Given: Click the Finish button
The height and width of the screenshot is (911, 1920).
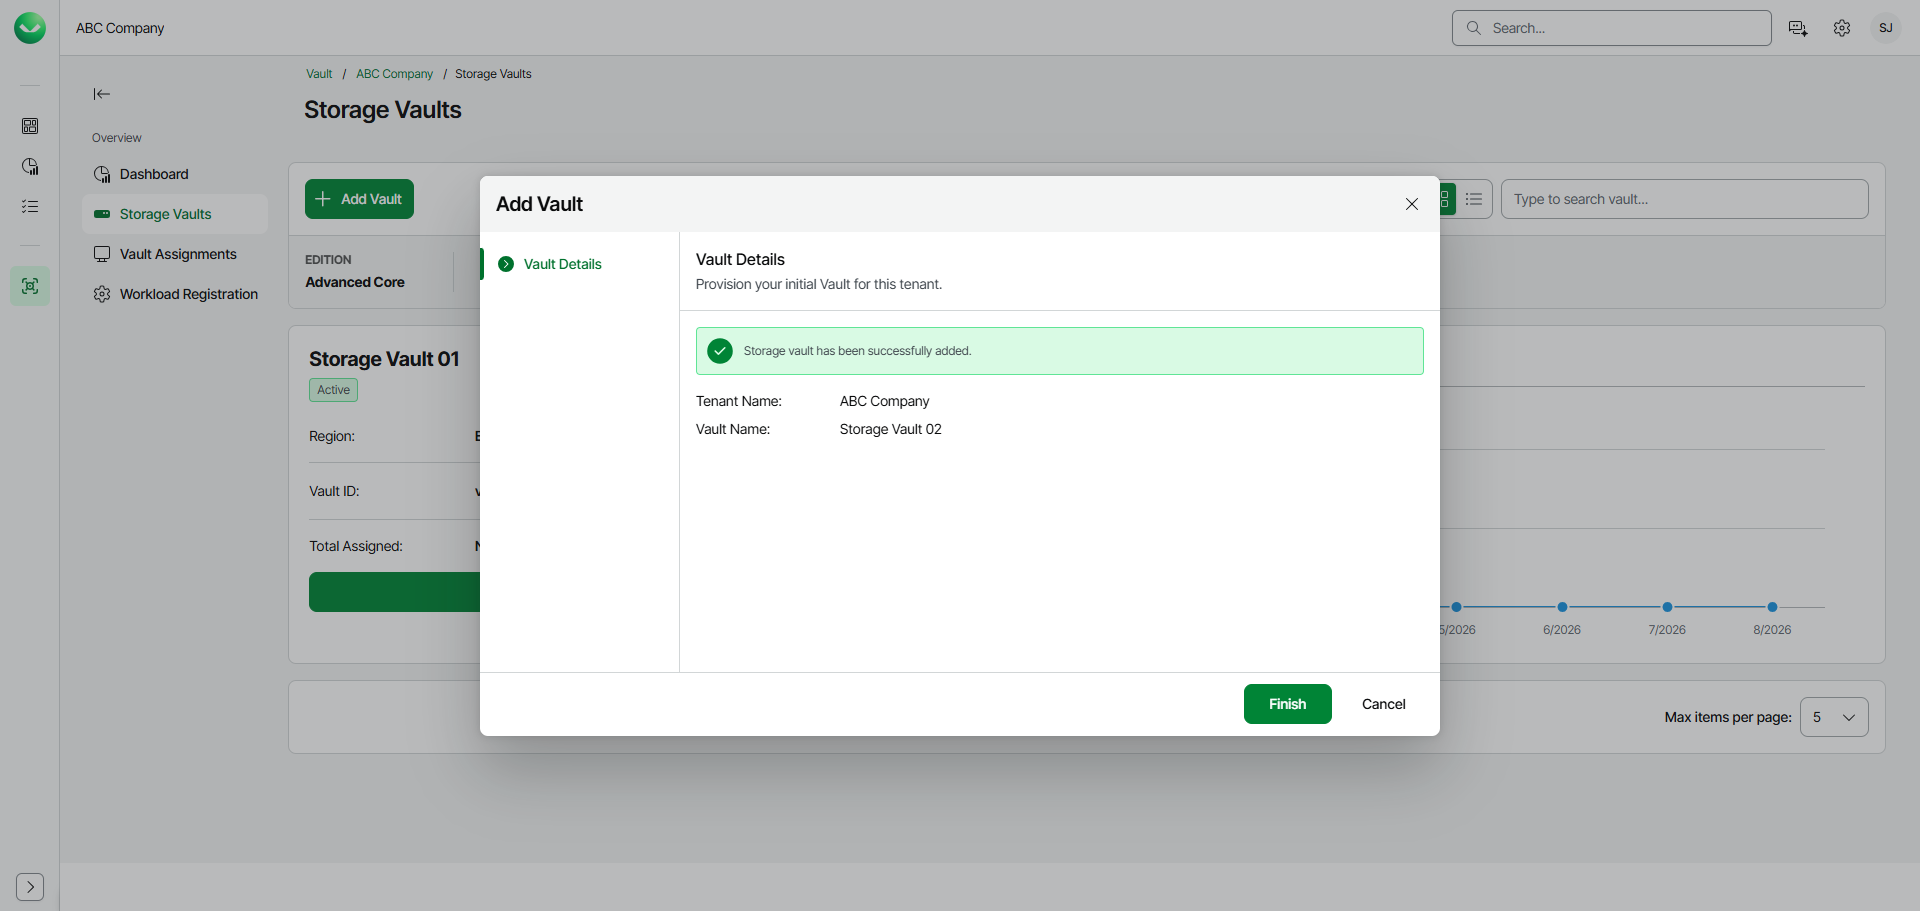Looking at the screenshot, I should [1287, 704].
